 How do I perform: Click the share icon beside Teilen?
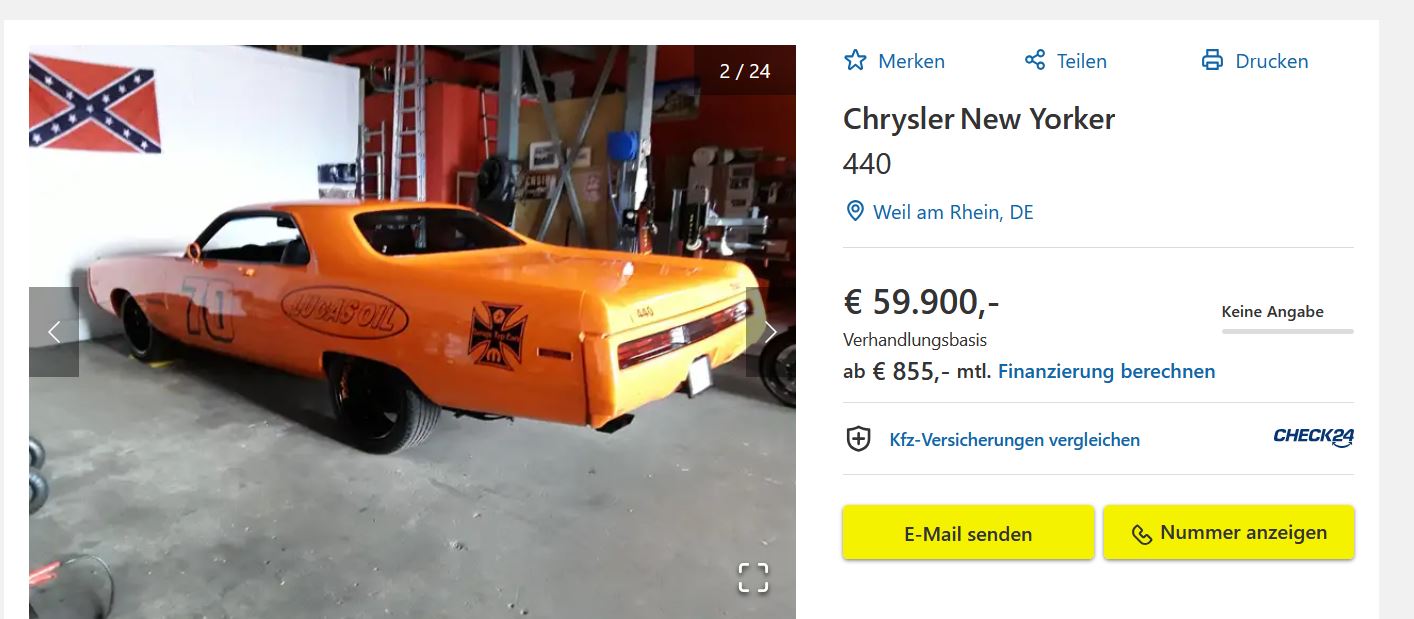click(1035, 60)
